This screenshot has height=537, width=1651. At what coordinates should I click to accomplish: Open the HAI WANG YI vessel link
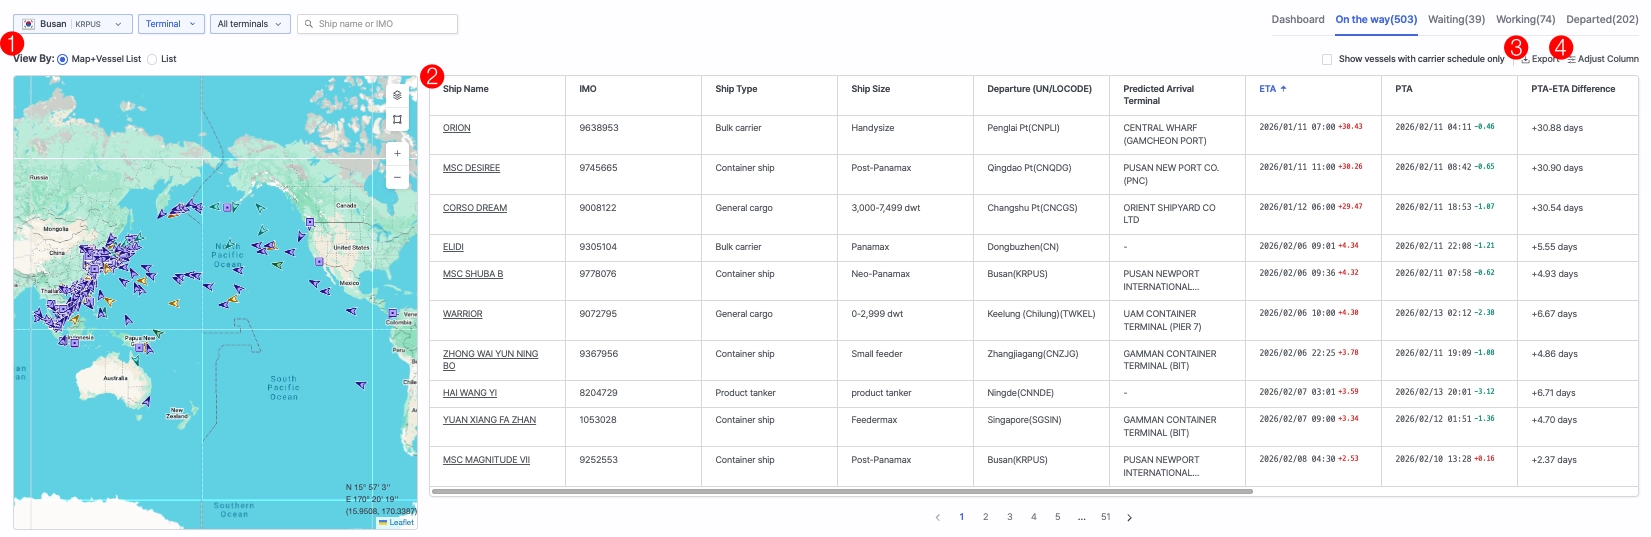tap(470, 393)
